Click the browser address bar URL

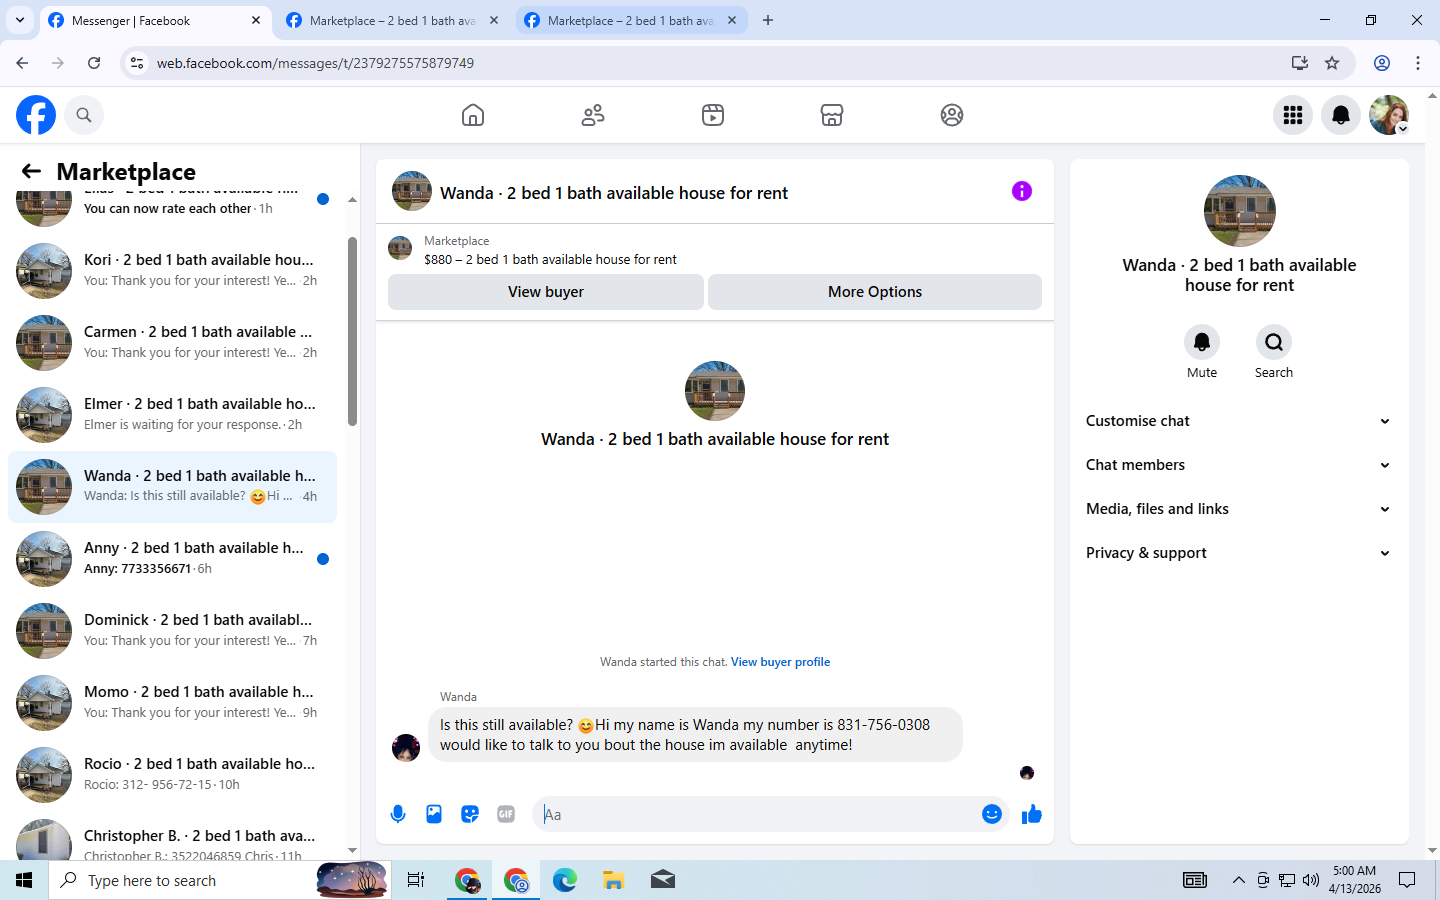[x=315, y=63]
